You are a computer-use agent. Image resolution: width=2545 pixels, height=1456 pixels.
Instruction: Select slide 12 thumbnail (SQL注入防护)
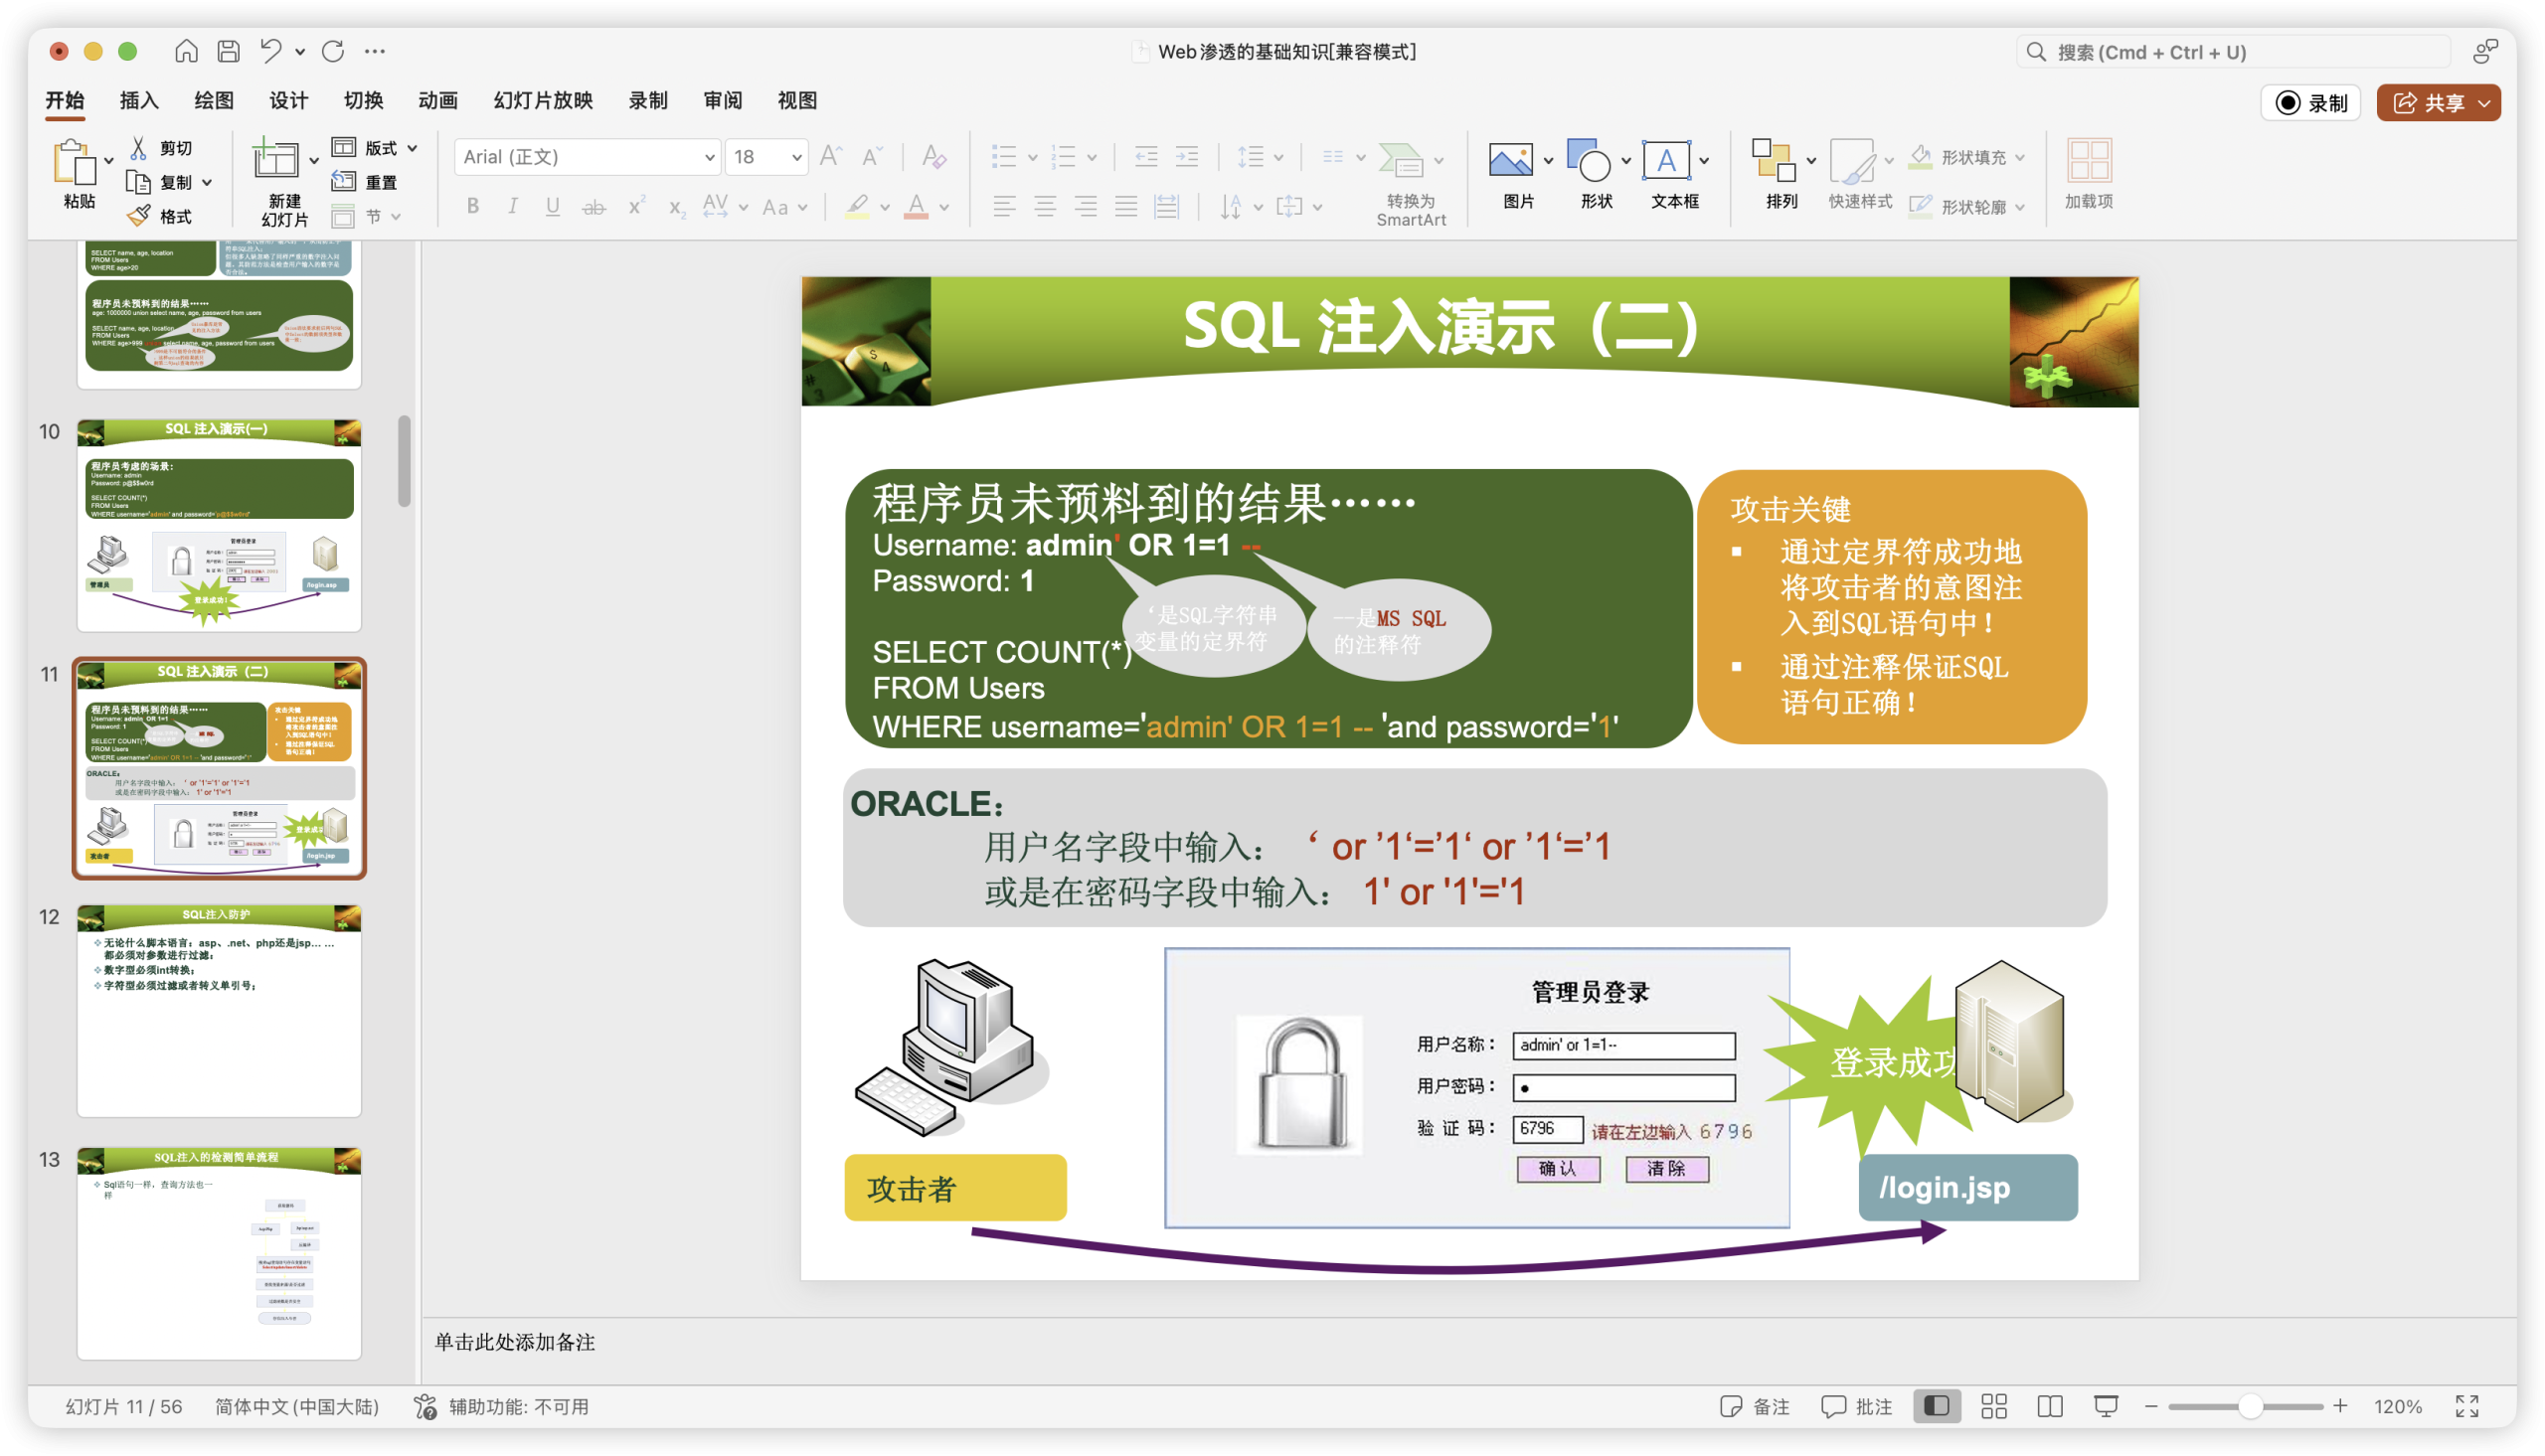[x=219, y=1010]
